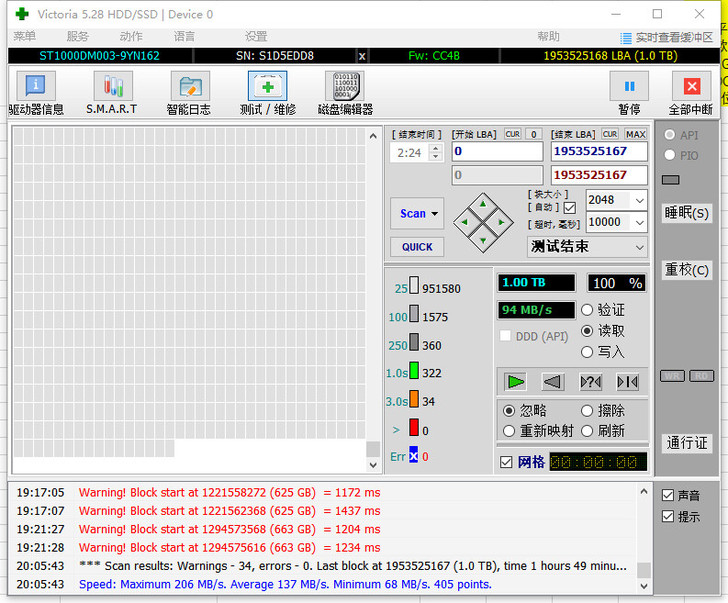Select the remap radio button
The height and width of the screenshot is (603, 728).
coord(509,431)
